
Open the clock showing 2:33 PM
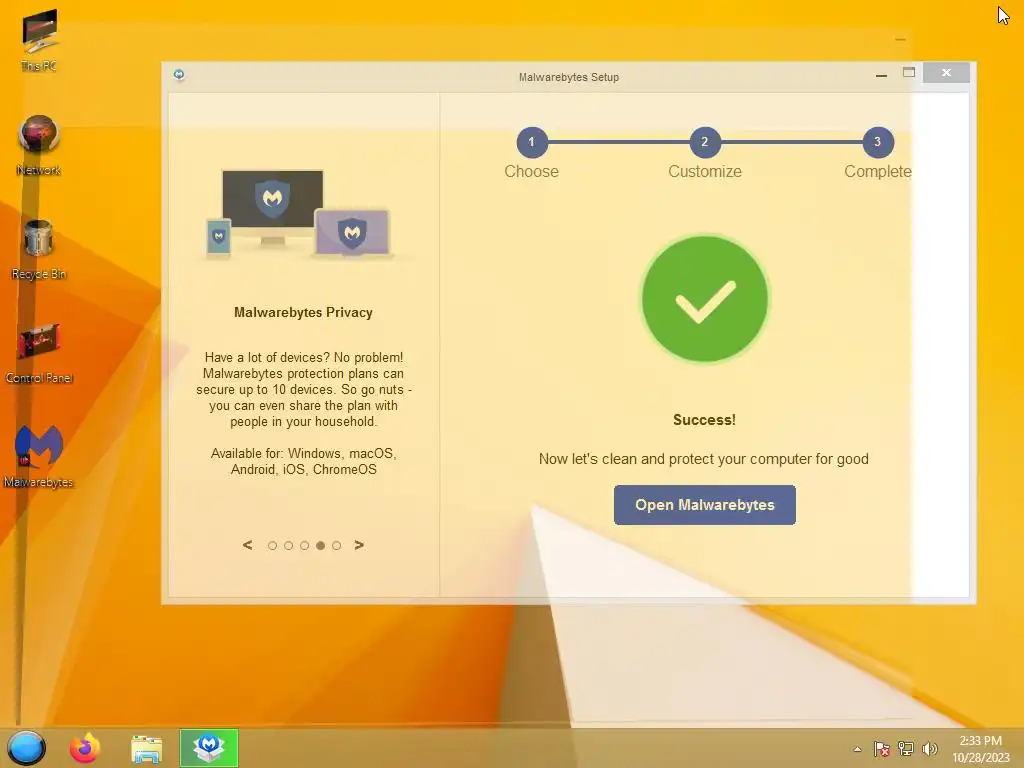(980, 749)
